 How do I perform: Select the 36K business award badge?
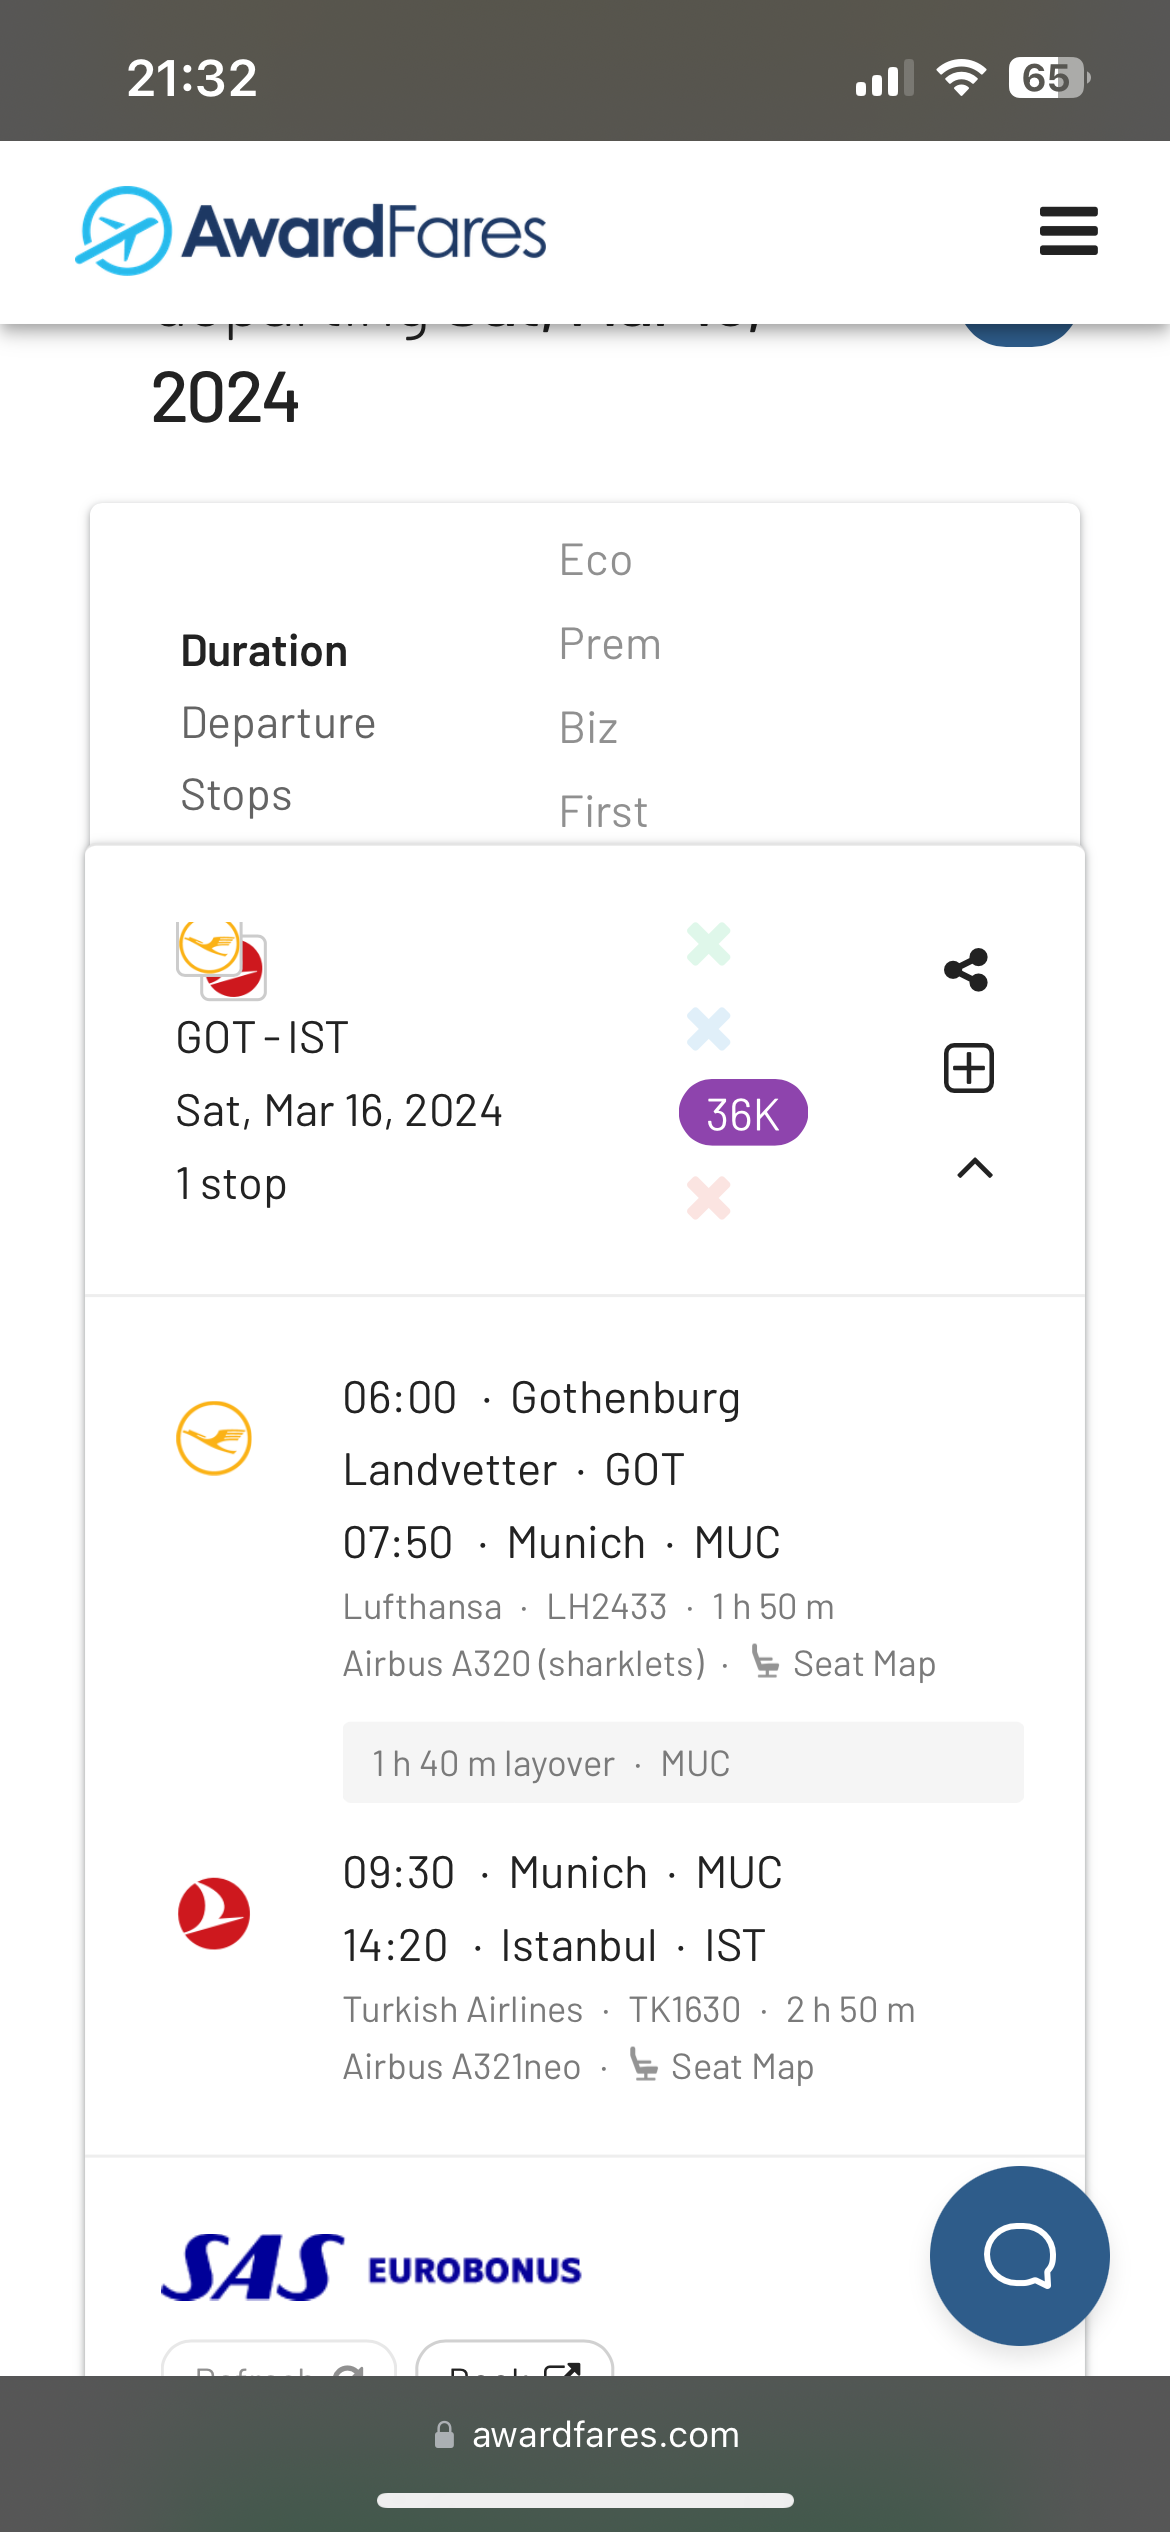(743, 1113)
